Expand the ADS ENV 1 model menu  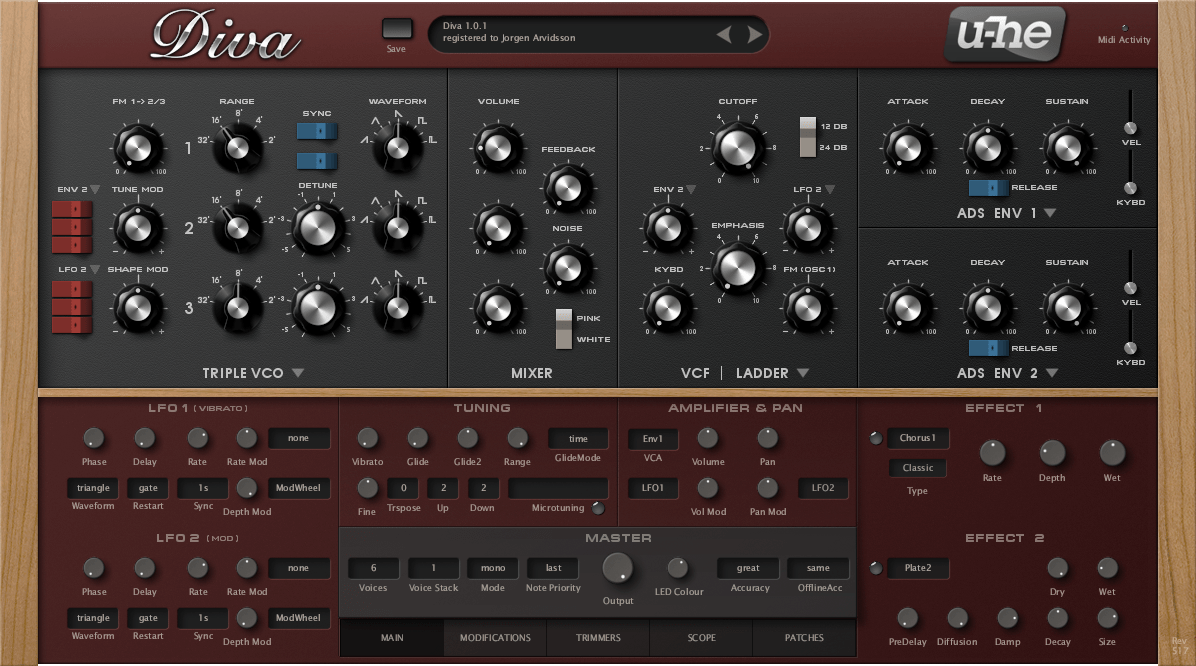(1050, 213)
